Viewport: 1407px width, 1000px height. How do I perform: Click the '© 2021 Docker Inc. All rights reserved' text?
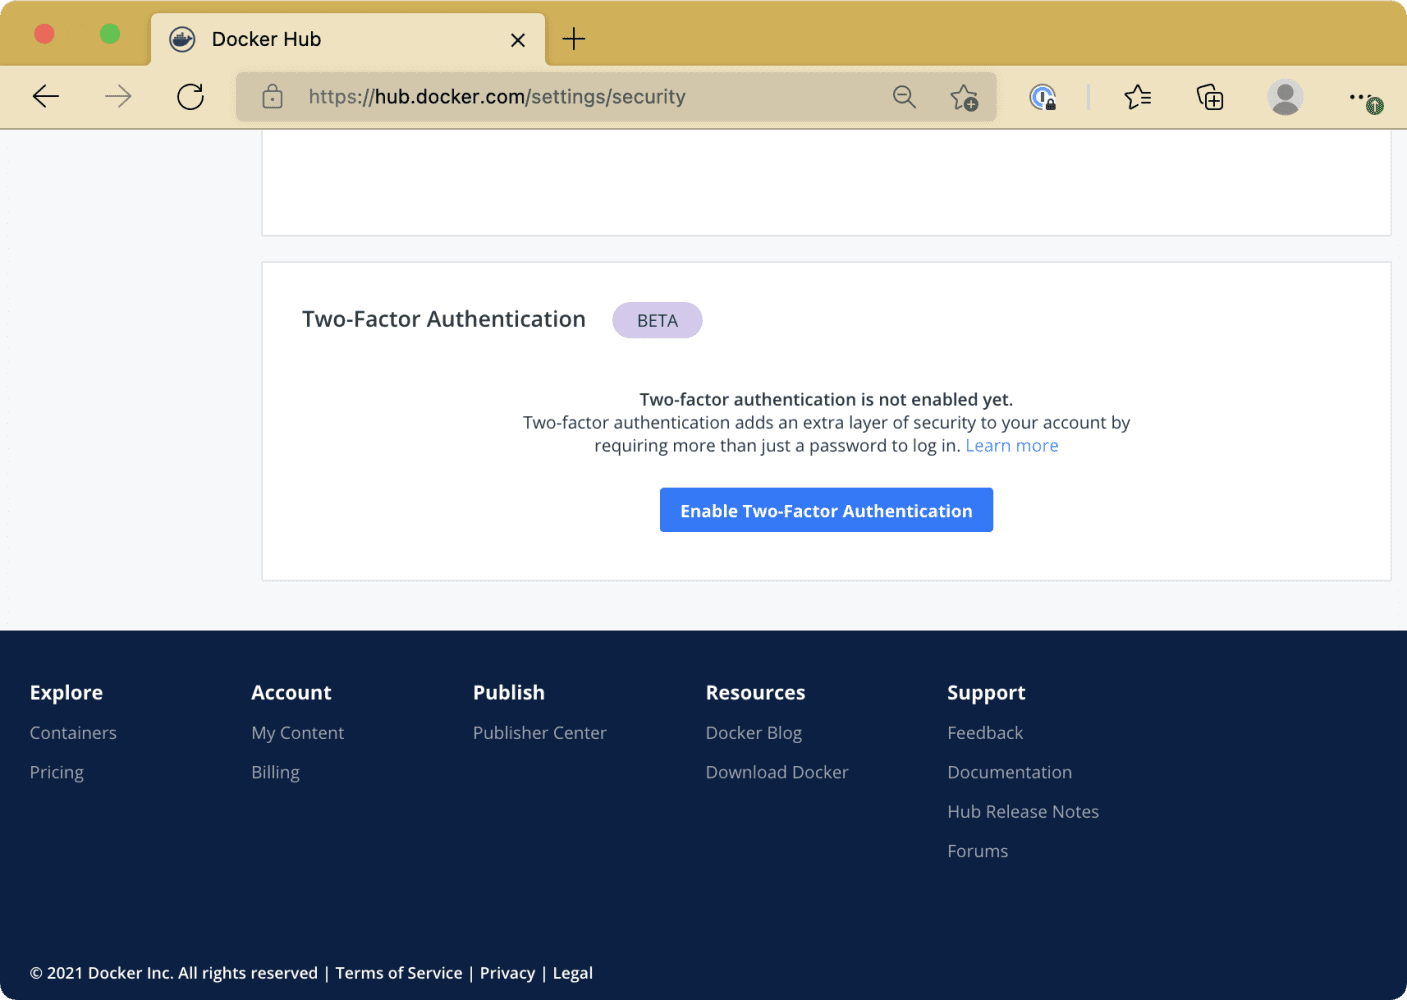click(x=174, y=973)
